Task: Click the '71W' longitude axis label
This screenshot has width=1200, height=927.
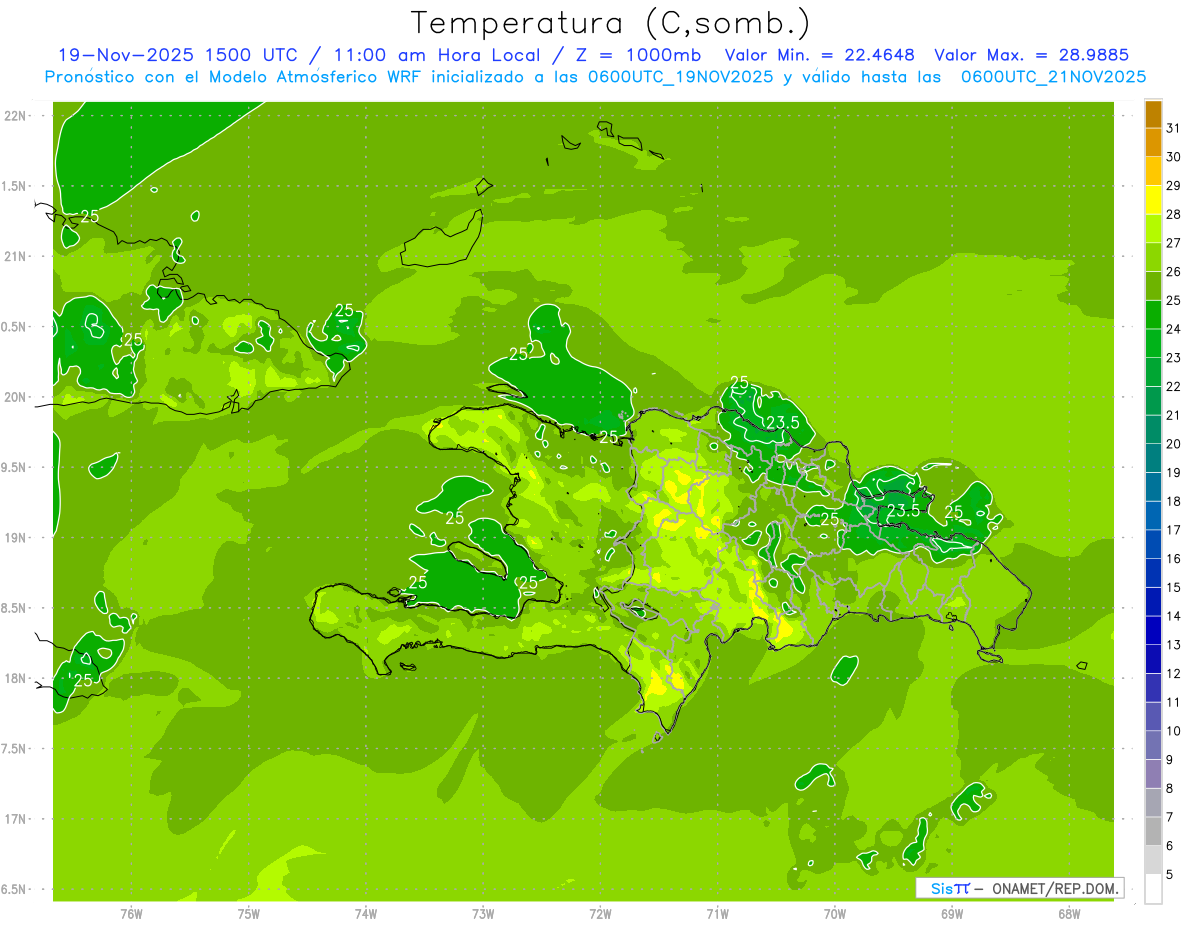Action: coord(717,913)
